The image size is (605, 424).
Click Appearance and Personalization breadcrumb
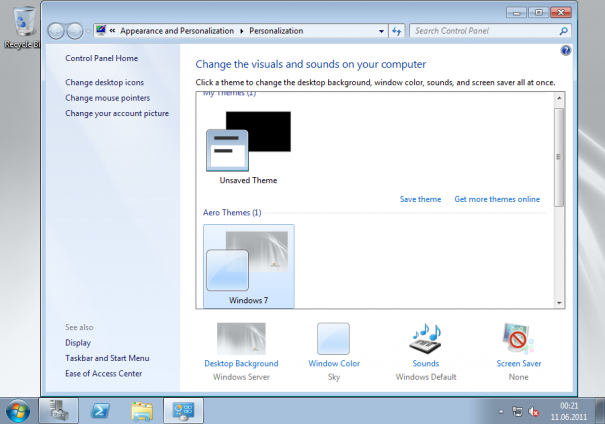tap(177, 31)
